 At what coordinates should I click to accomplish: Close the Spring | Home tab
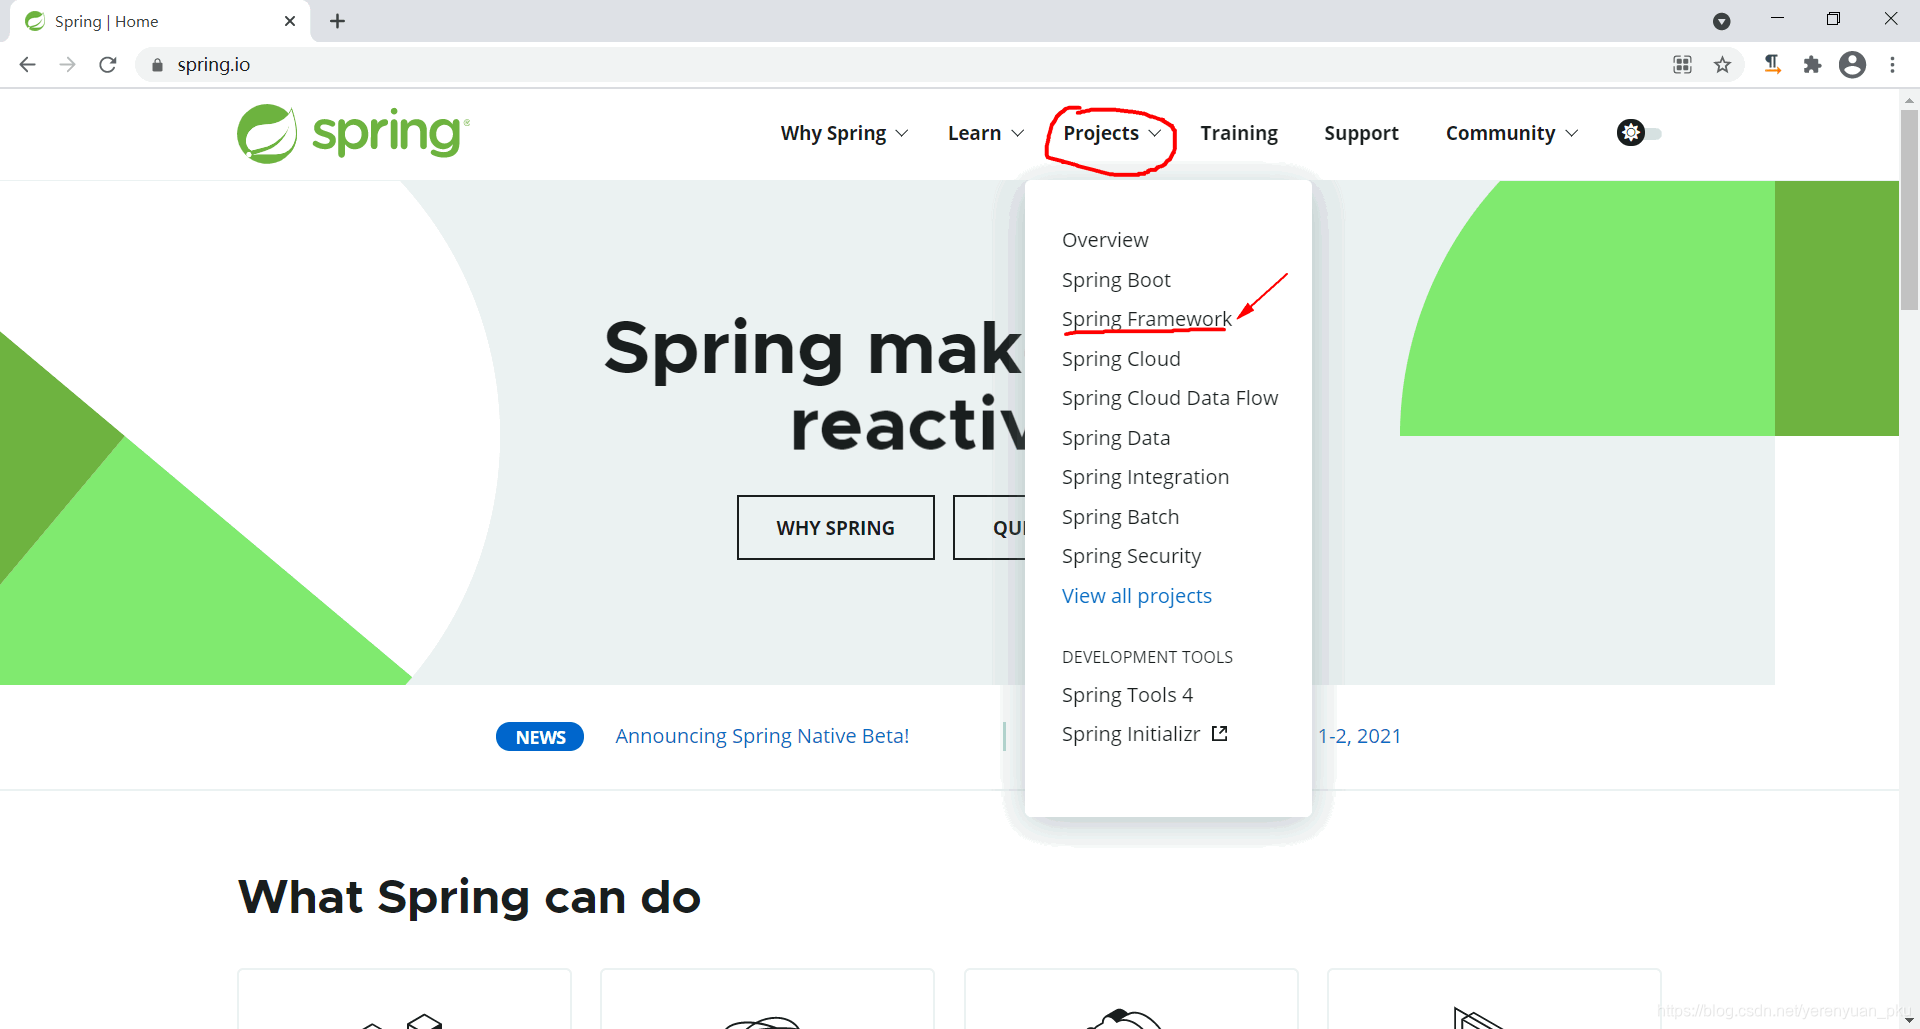click(290, 21)
